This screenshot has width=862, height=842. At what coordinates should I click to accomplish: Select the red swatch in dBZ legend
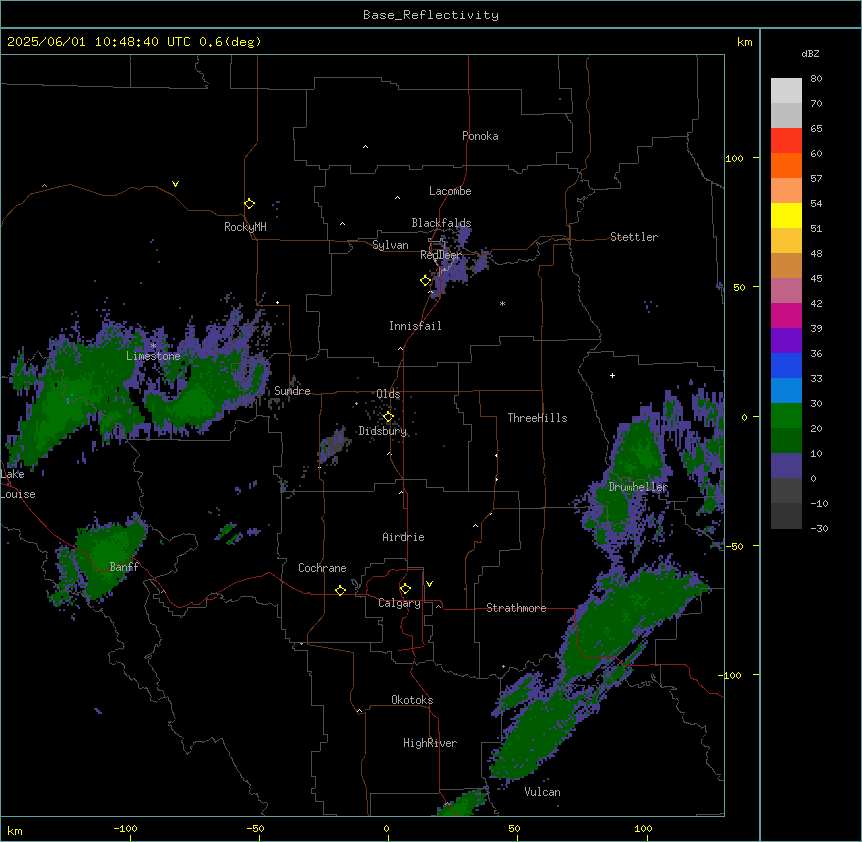786,141
